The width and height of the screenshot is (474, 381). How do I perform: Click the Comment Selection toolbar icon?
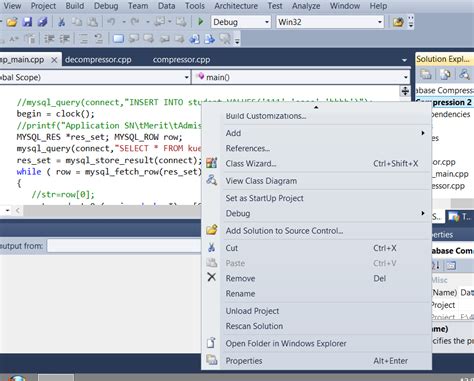[x=83, y=39]
